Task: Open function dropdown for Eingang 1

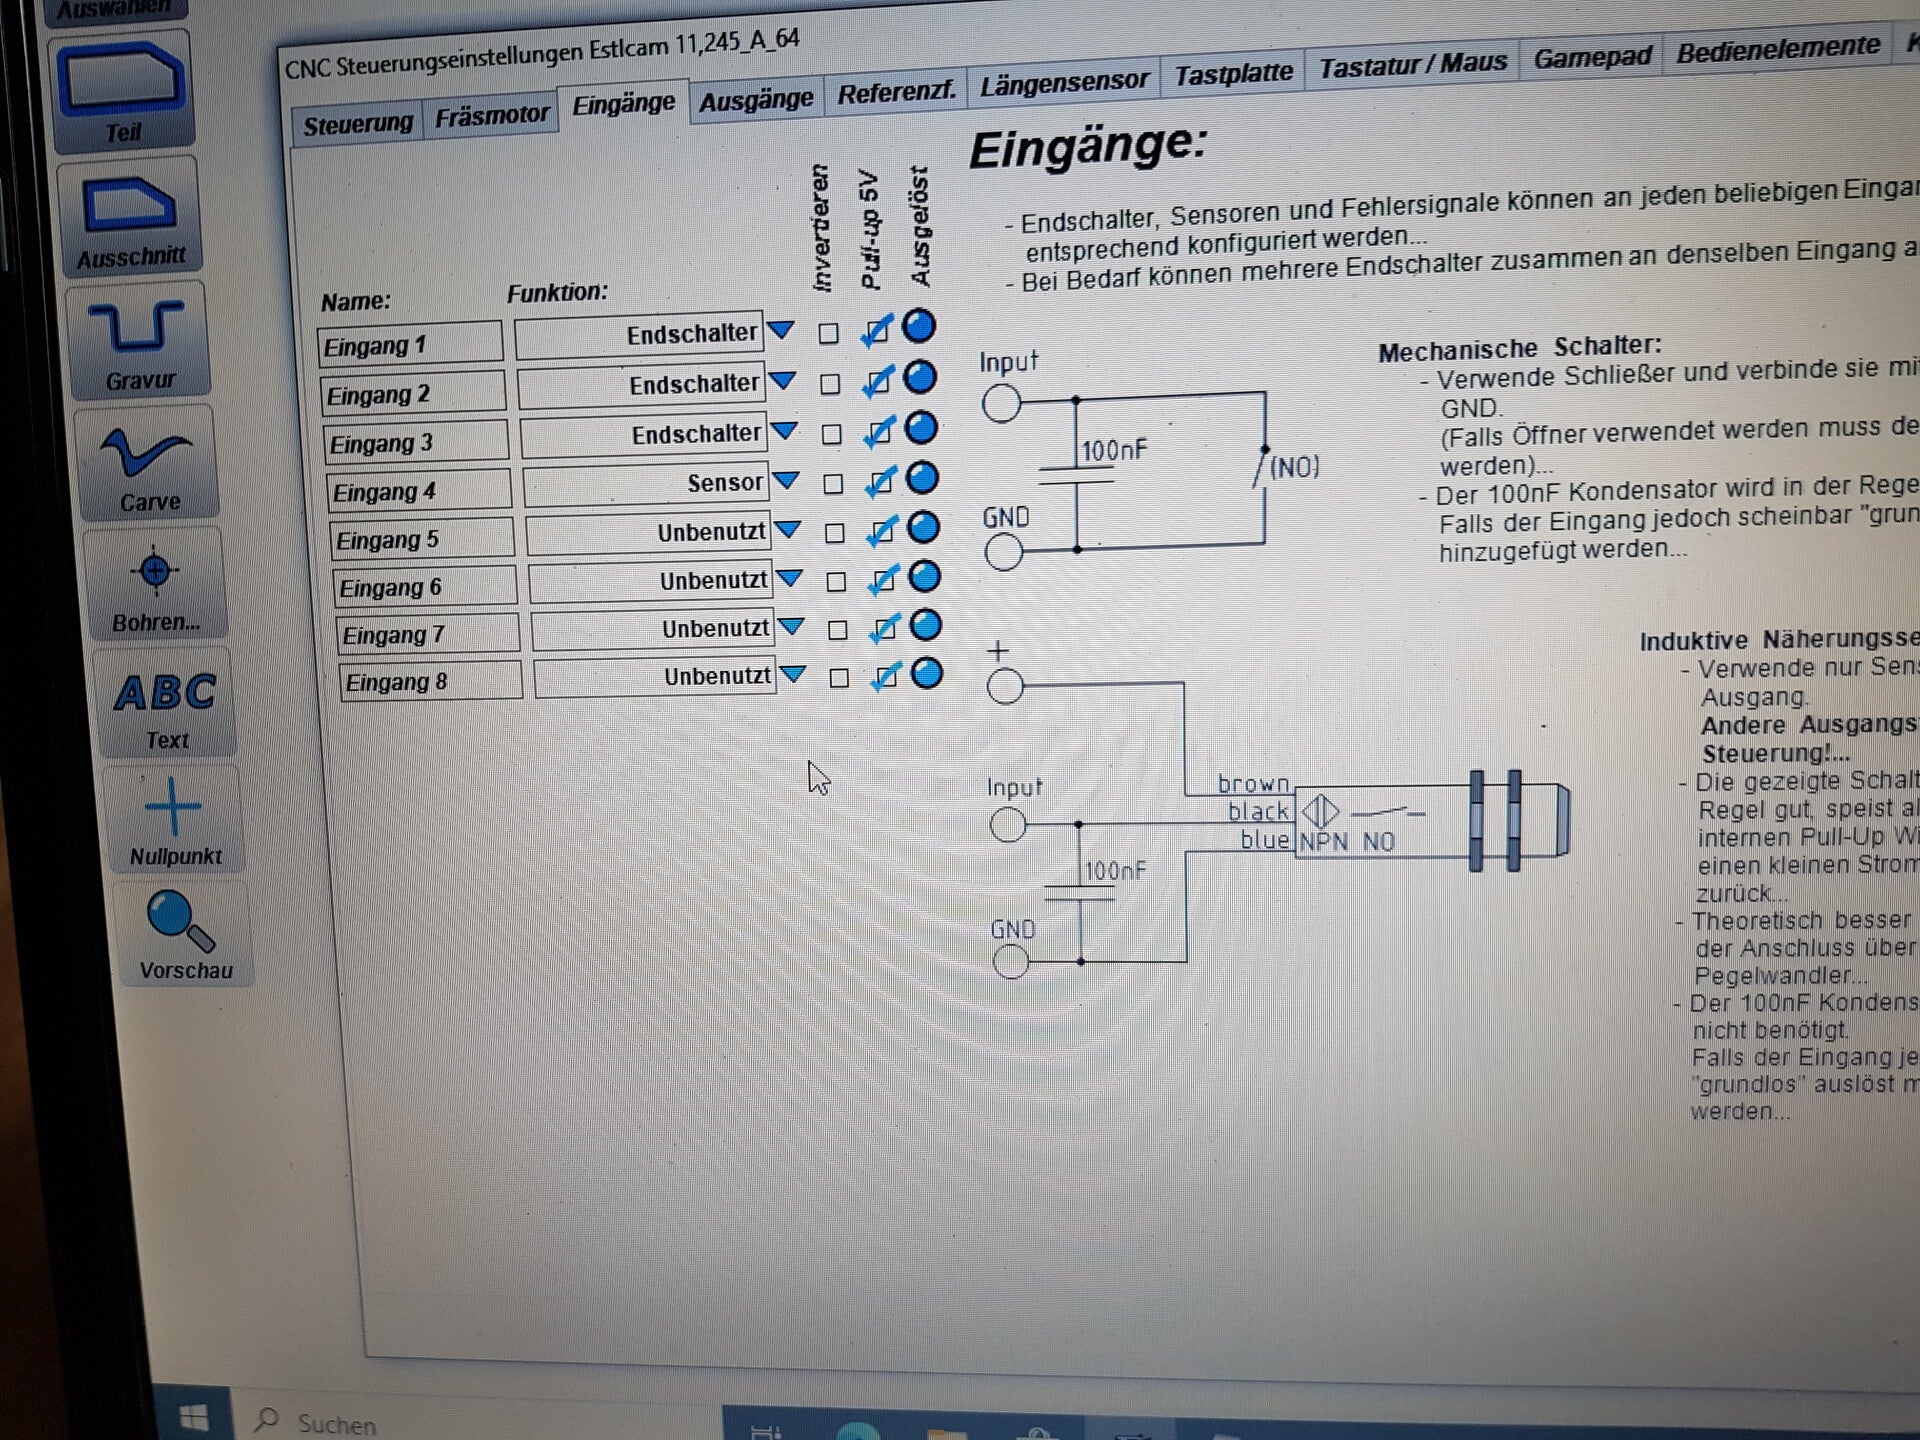Action: (781, 330)
